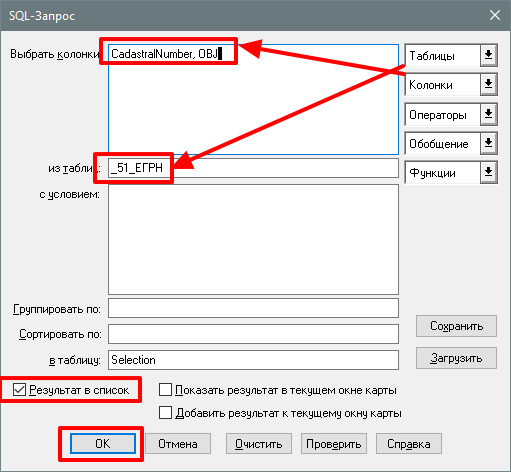The image size is (511, 472).
Task: Open the Операторы dropdown
Action: (488, 114)
